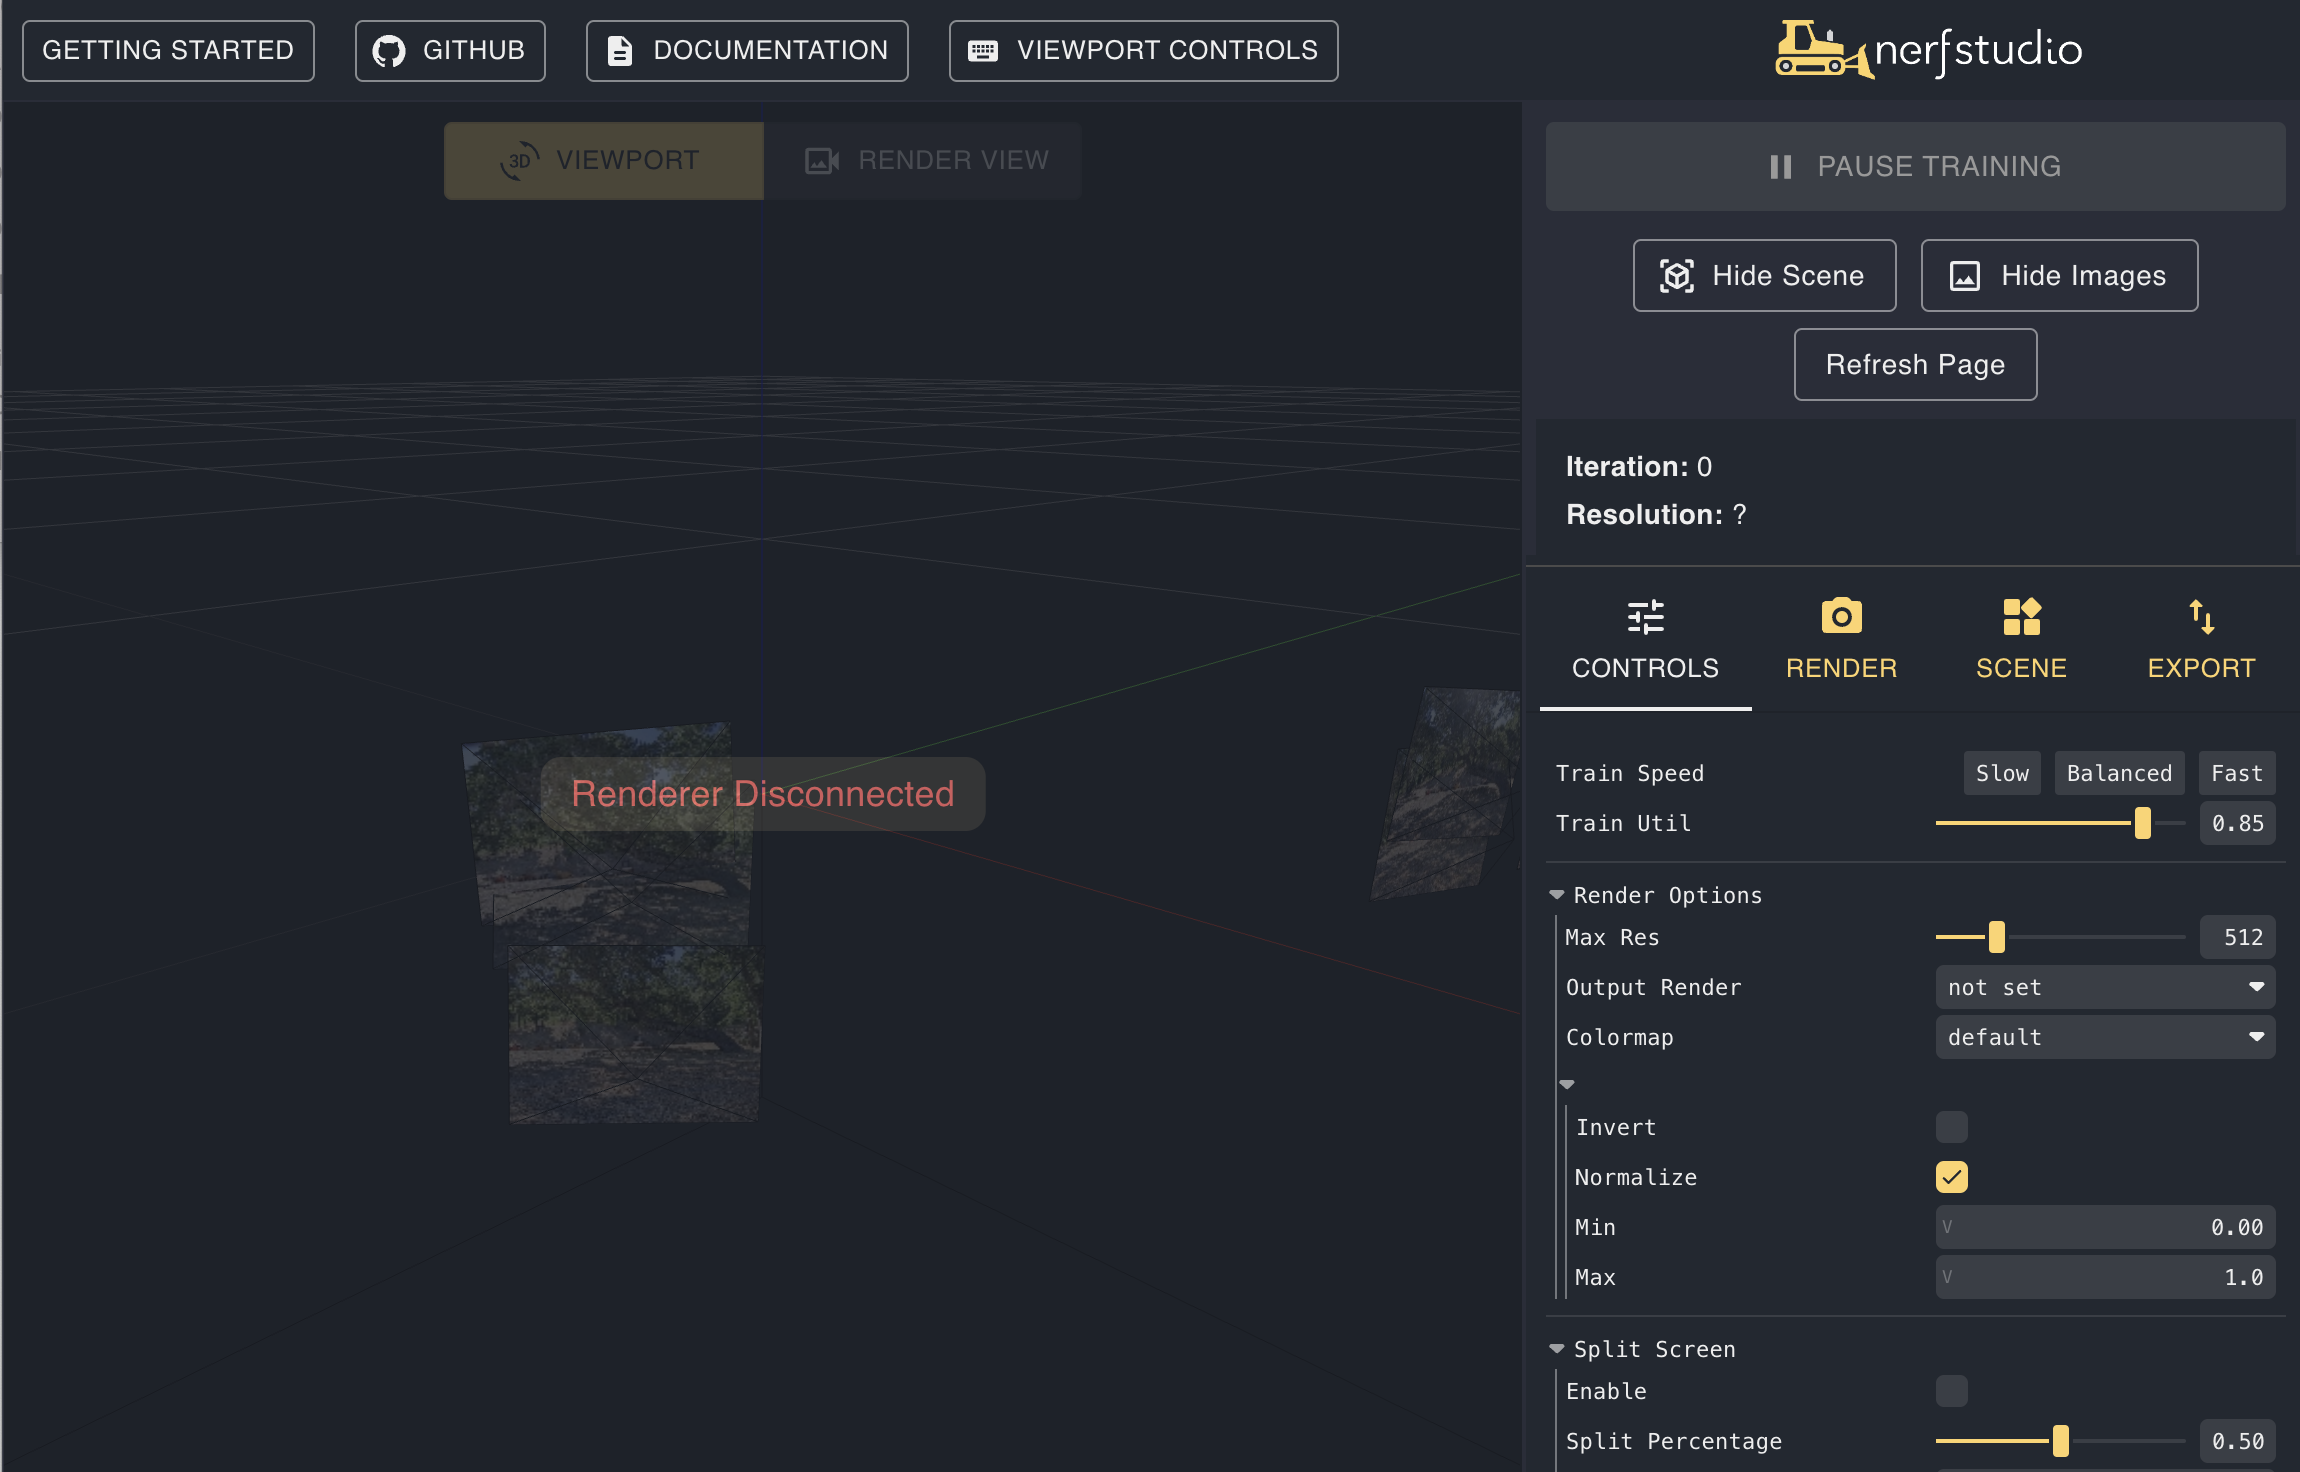Set train speed to Fast
This screenshot has height=1472, width=2300.
(x=2235, y=772)
